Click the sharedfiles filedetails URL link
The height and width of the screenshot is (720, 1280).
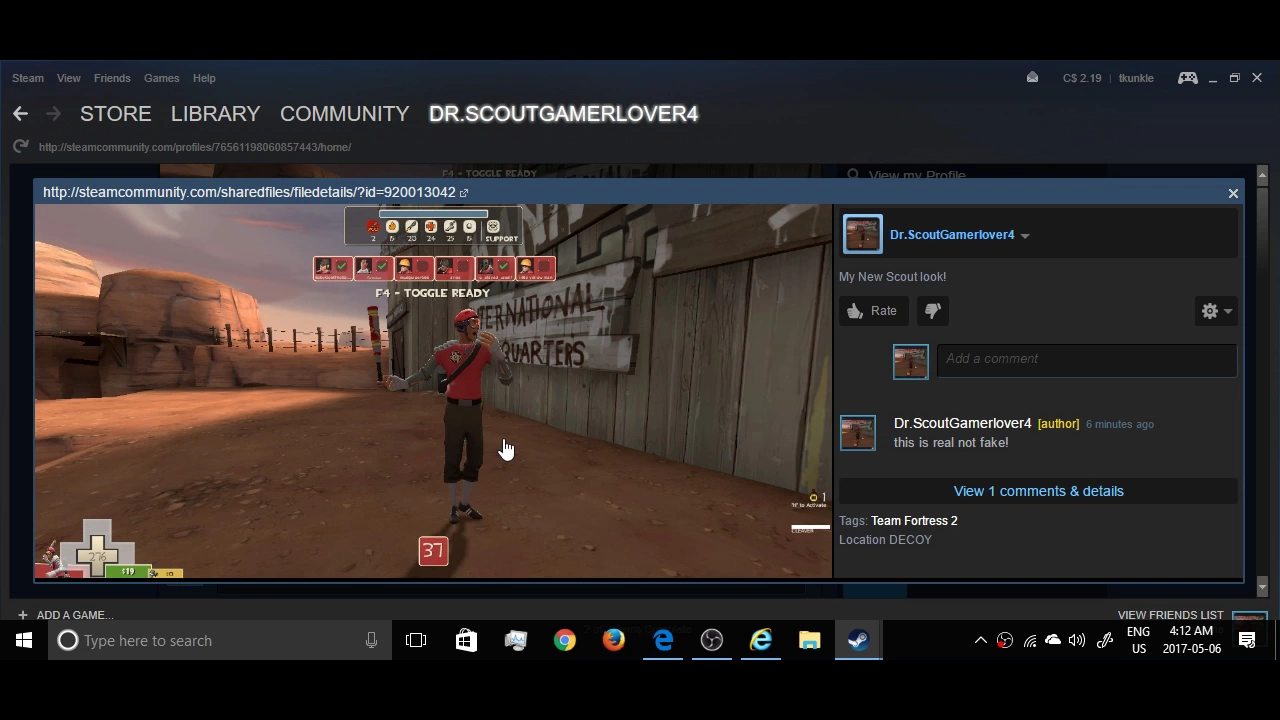pyautogui.click(x=249, y=192)
